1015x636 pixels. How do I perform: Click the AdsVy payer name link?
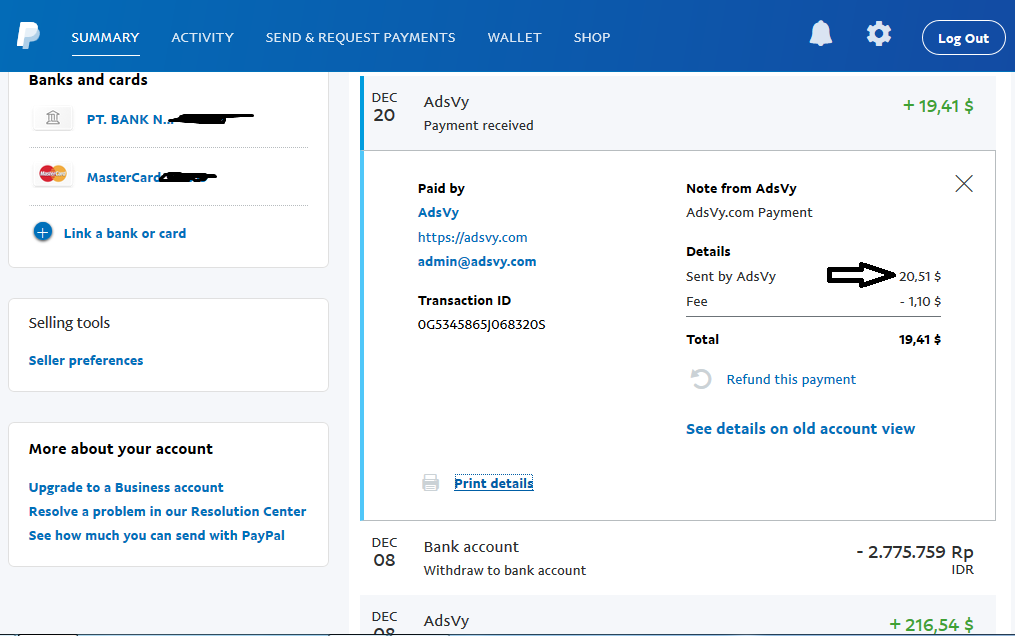(x=438, y=212)
